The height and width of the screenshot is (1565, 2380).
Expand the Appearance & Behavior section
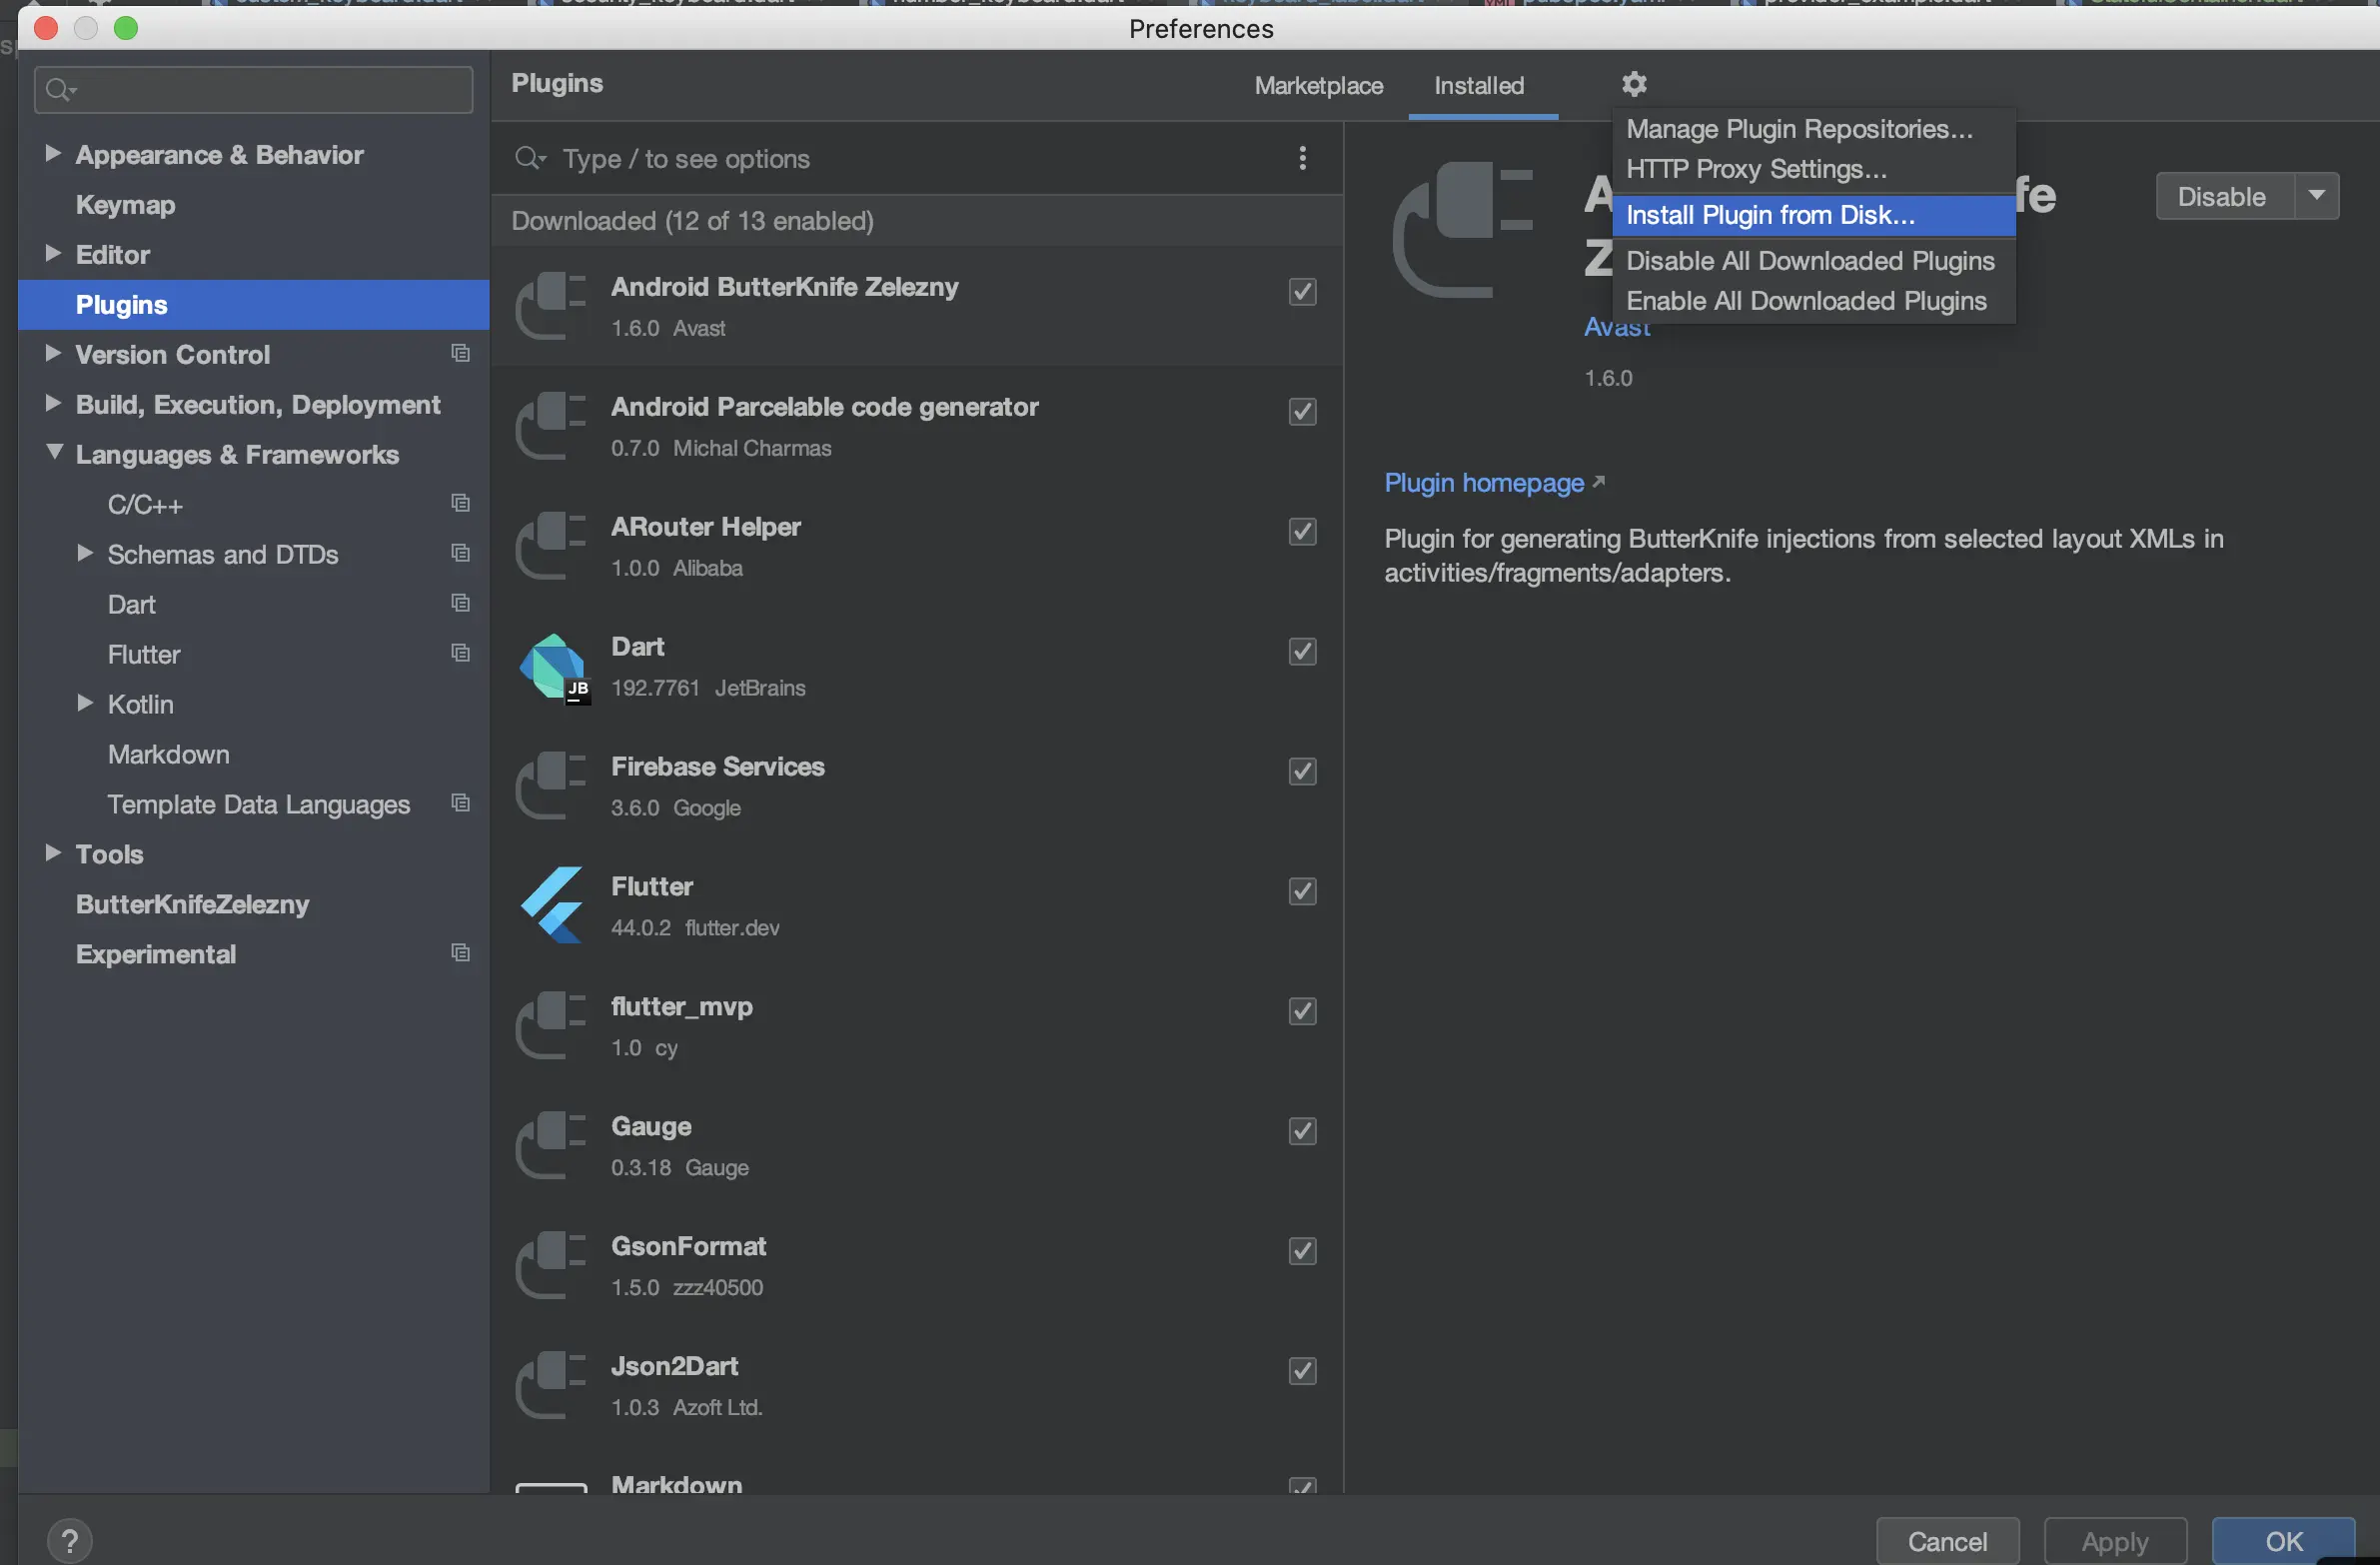(x=52, y=153)
